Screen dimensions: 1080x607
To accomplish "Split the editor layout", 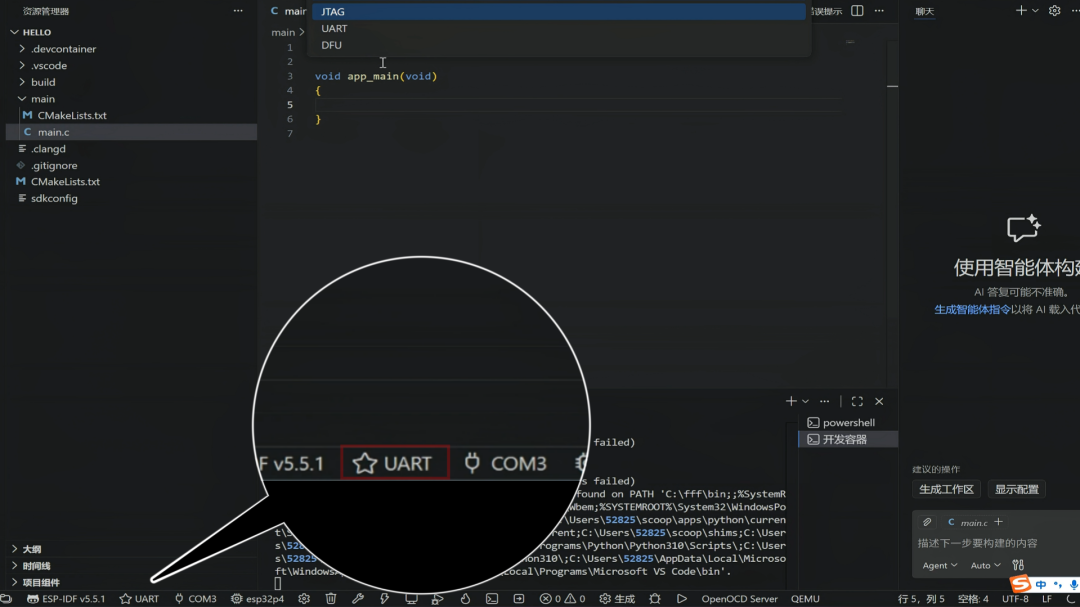I will [x=857, y=11].
